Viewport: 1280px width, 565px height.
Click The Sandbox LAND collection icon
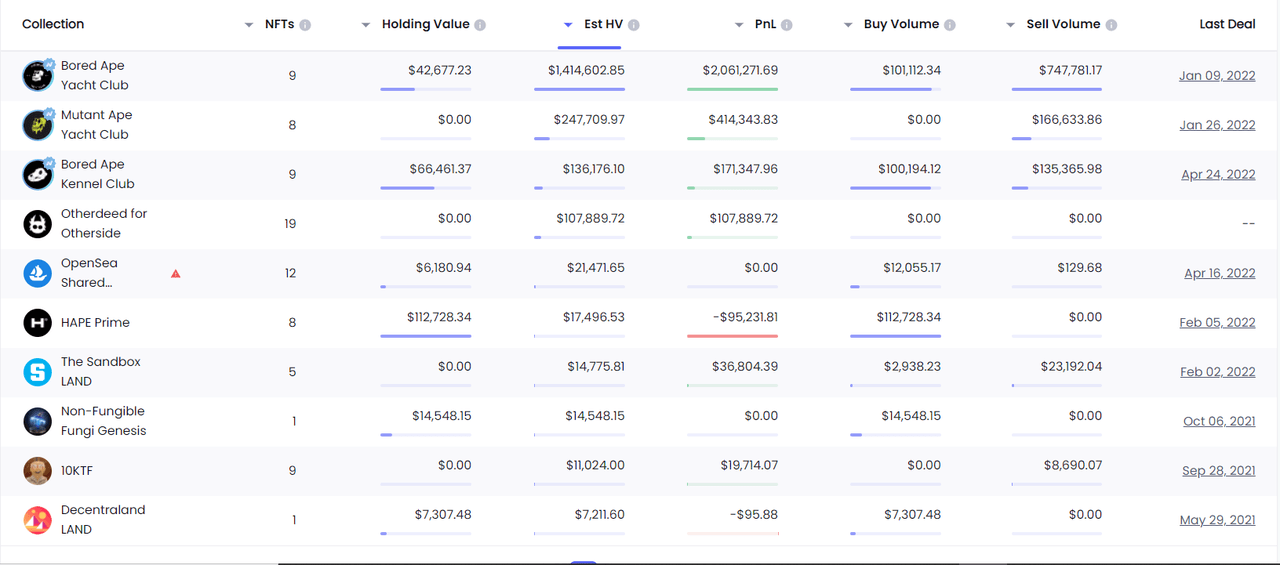click(x=38, y=372)
